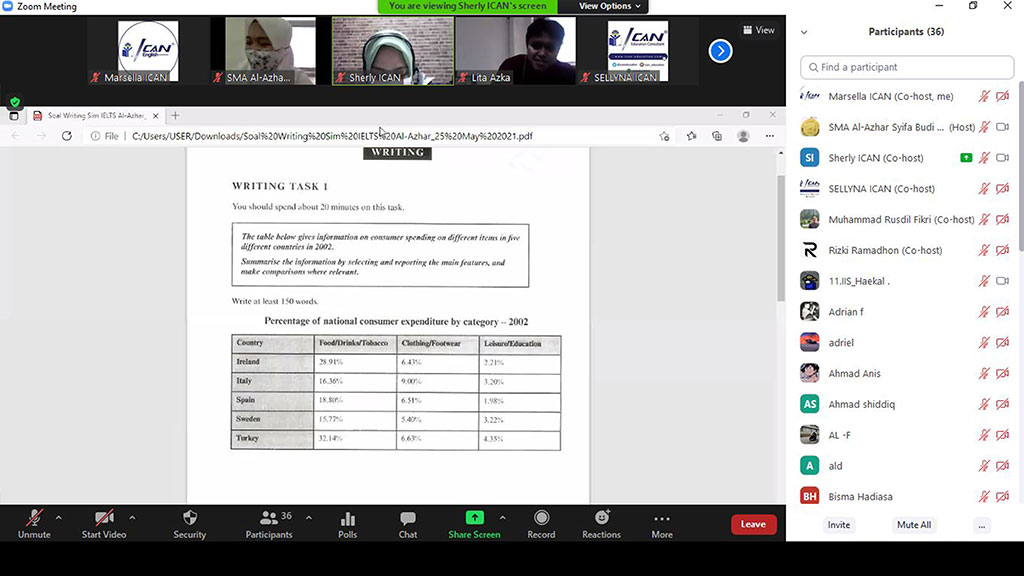Viewport: 1024px width, 576px height.
Task: Toggle microphone for Marsella ICAN in participants list
Action: [984, 97]
